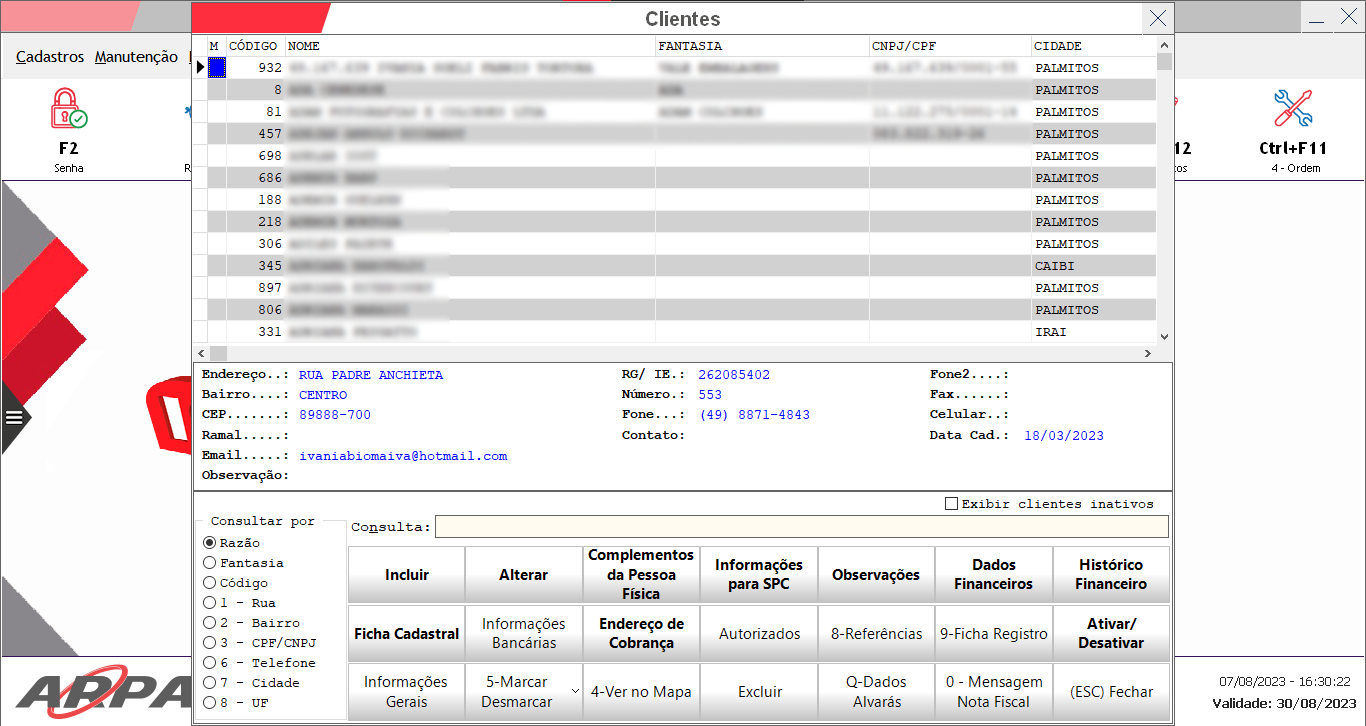Click into the Consulta search field
The height and width of the screenshot is (726, 1366).
tap(800, 527)
